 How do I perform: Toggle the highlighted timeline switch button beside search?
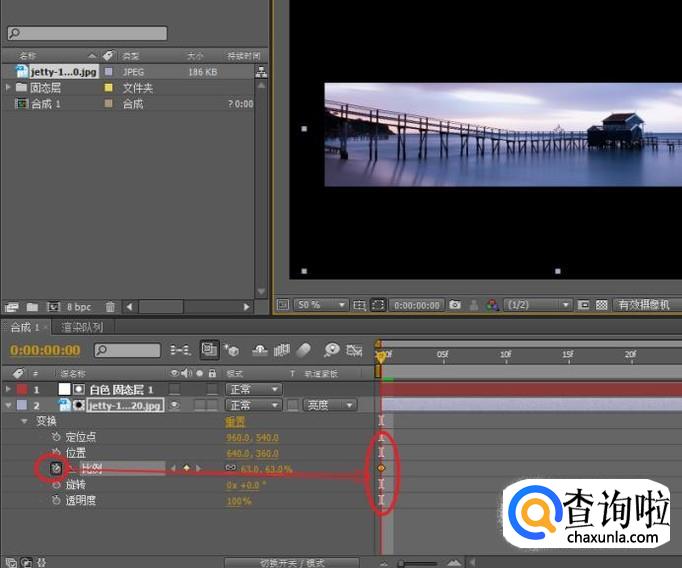click(209, 350)
